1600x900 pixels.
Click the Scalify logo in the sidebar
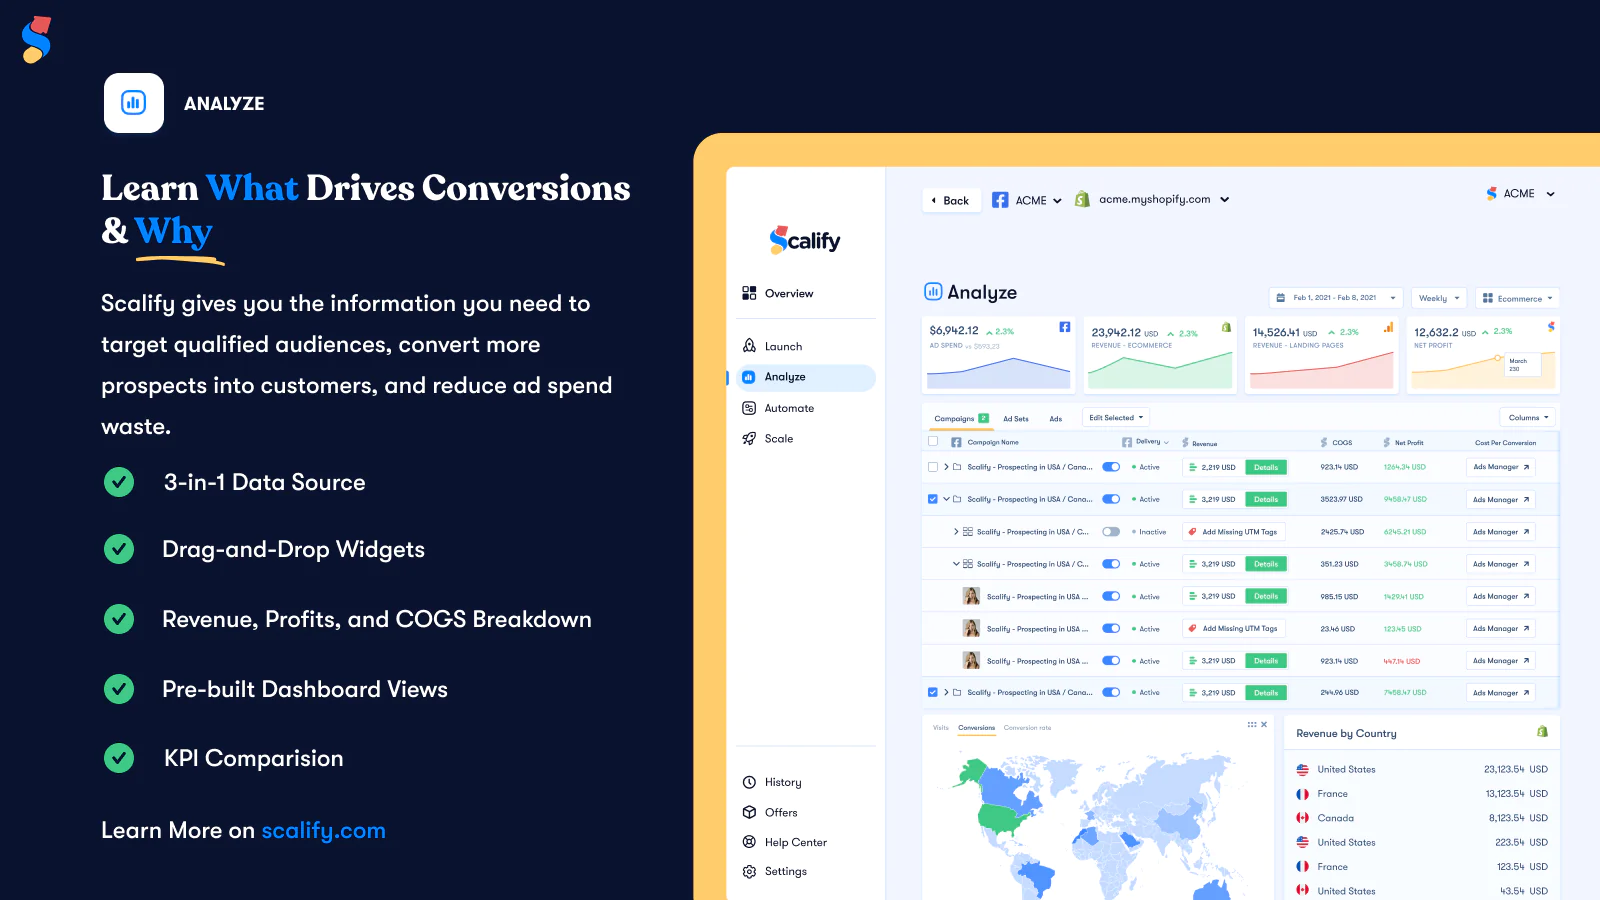pyautogui.click(x=805, y=240)
